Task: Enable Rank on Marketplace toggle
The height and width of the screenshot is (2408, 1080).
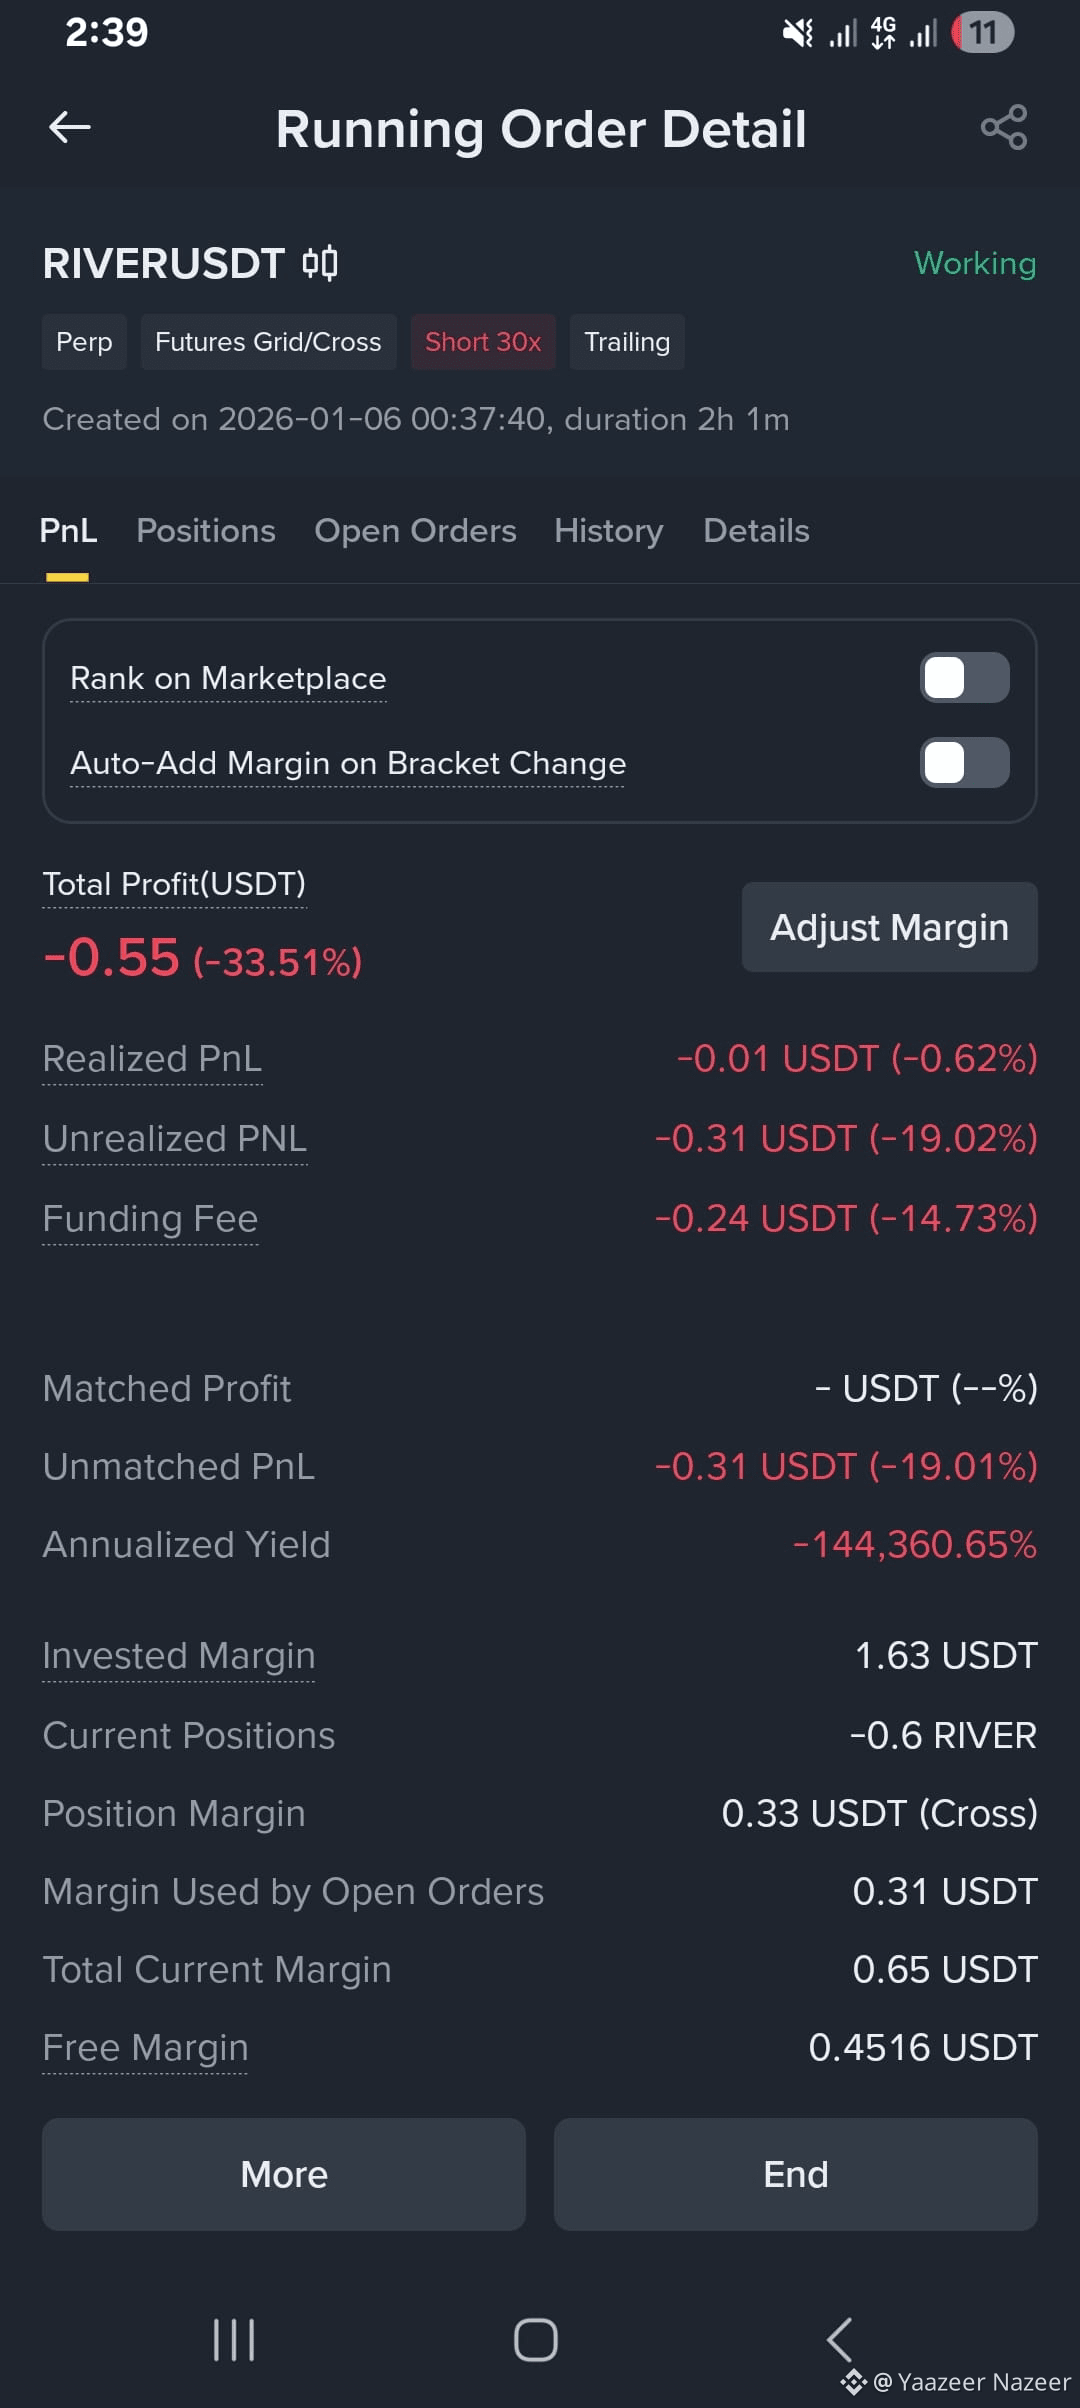Action: (965, 678)
